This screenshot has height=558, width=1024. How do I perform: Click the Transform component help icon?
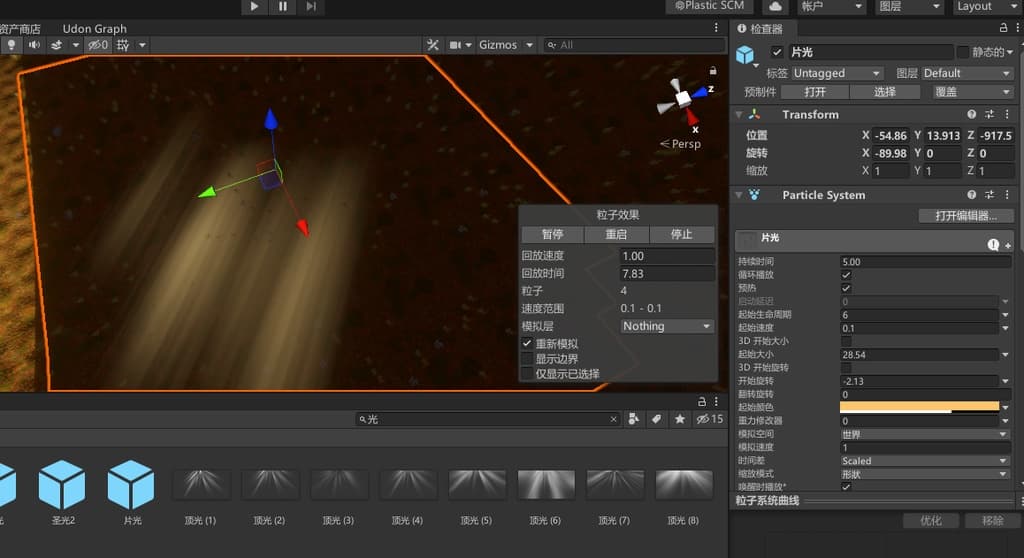[971, 114]
